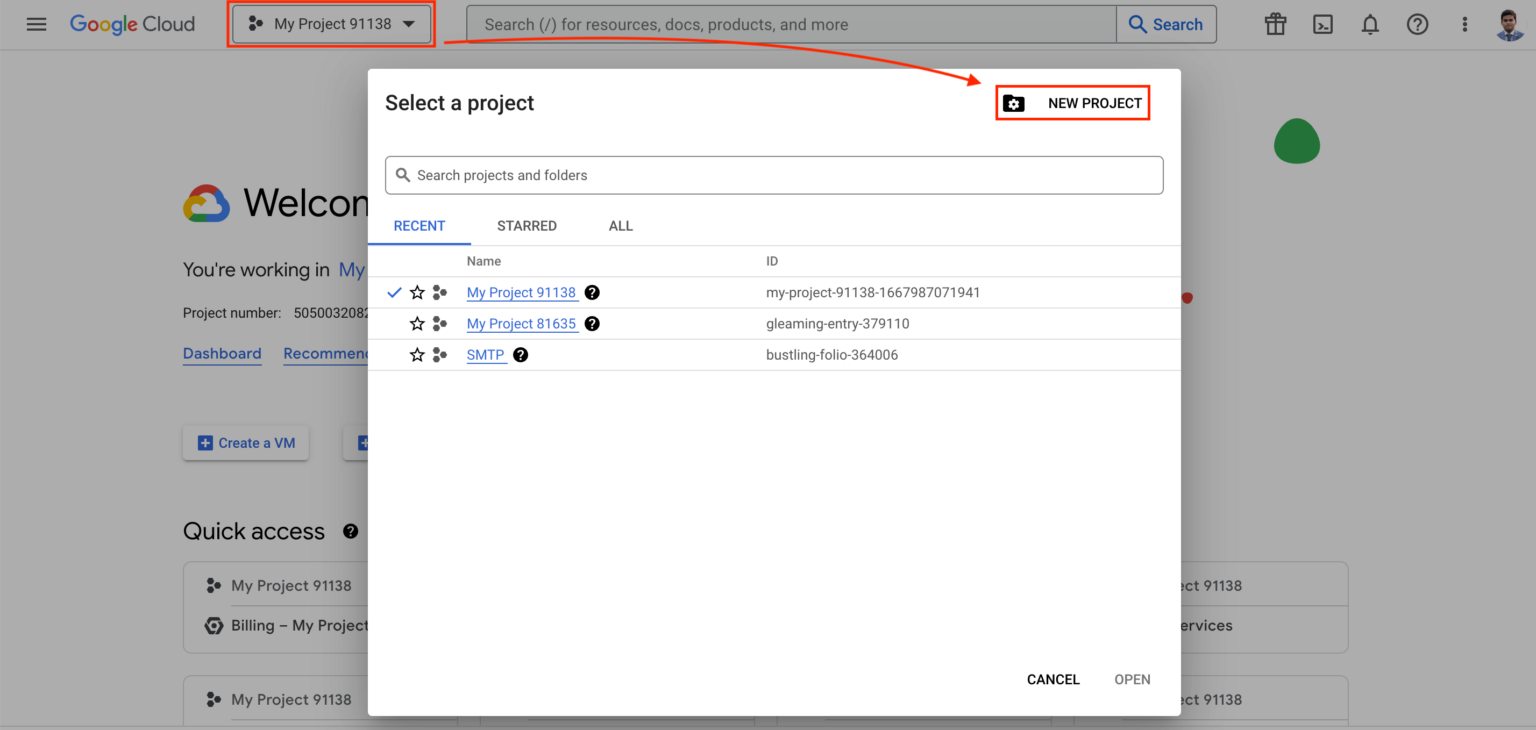Click the question mark icon next to SMTP
This screenshot has width=1536, height=730.
tap(520, 355)
